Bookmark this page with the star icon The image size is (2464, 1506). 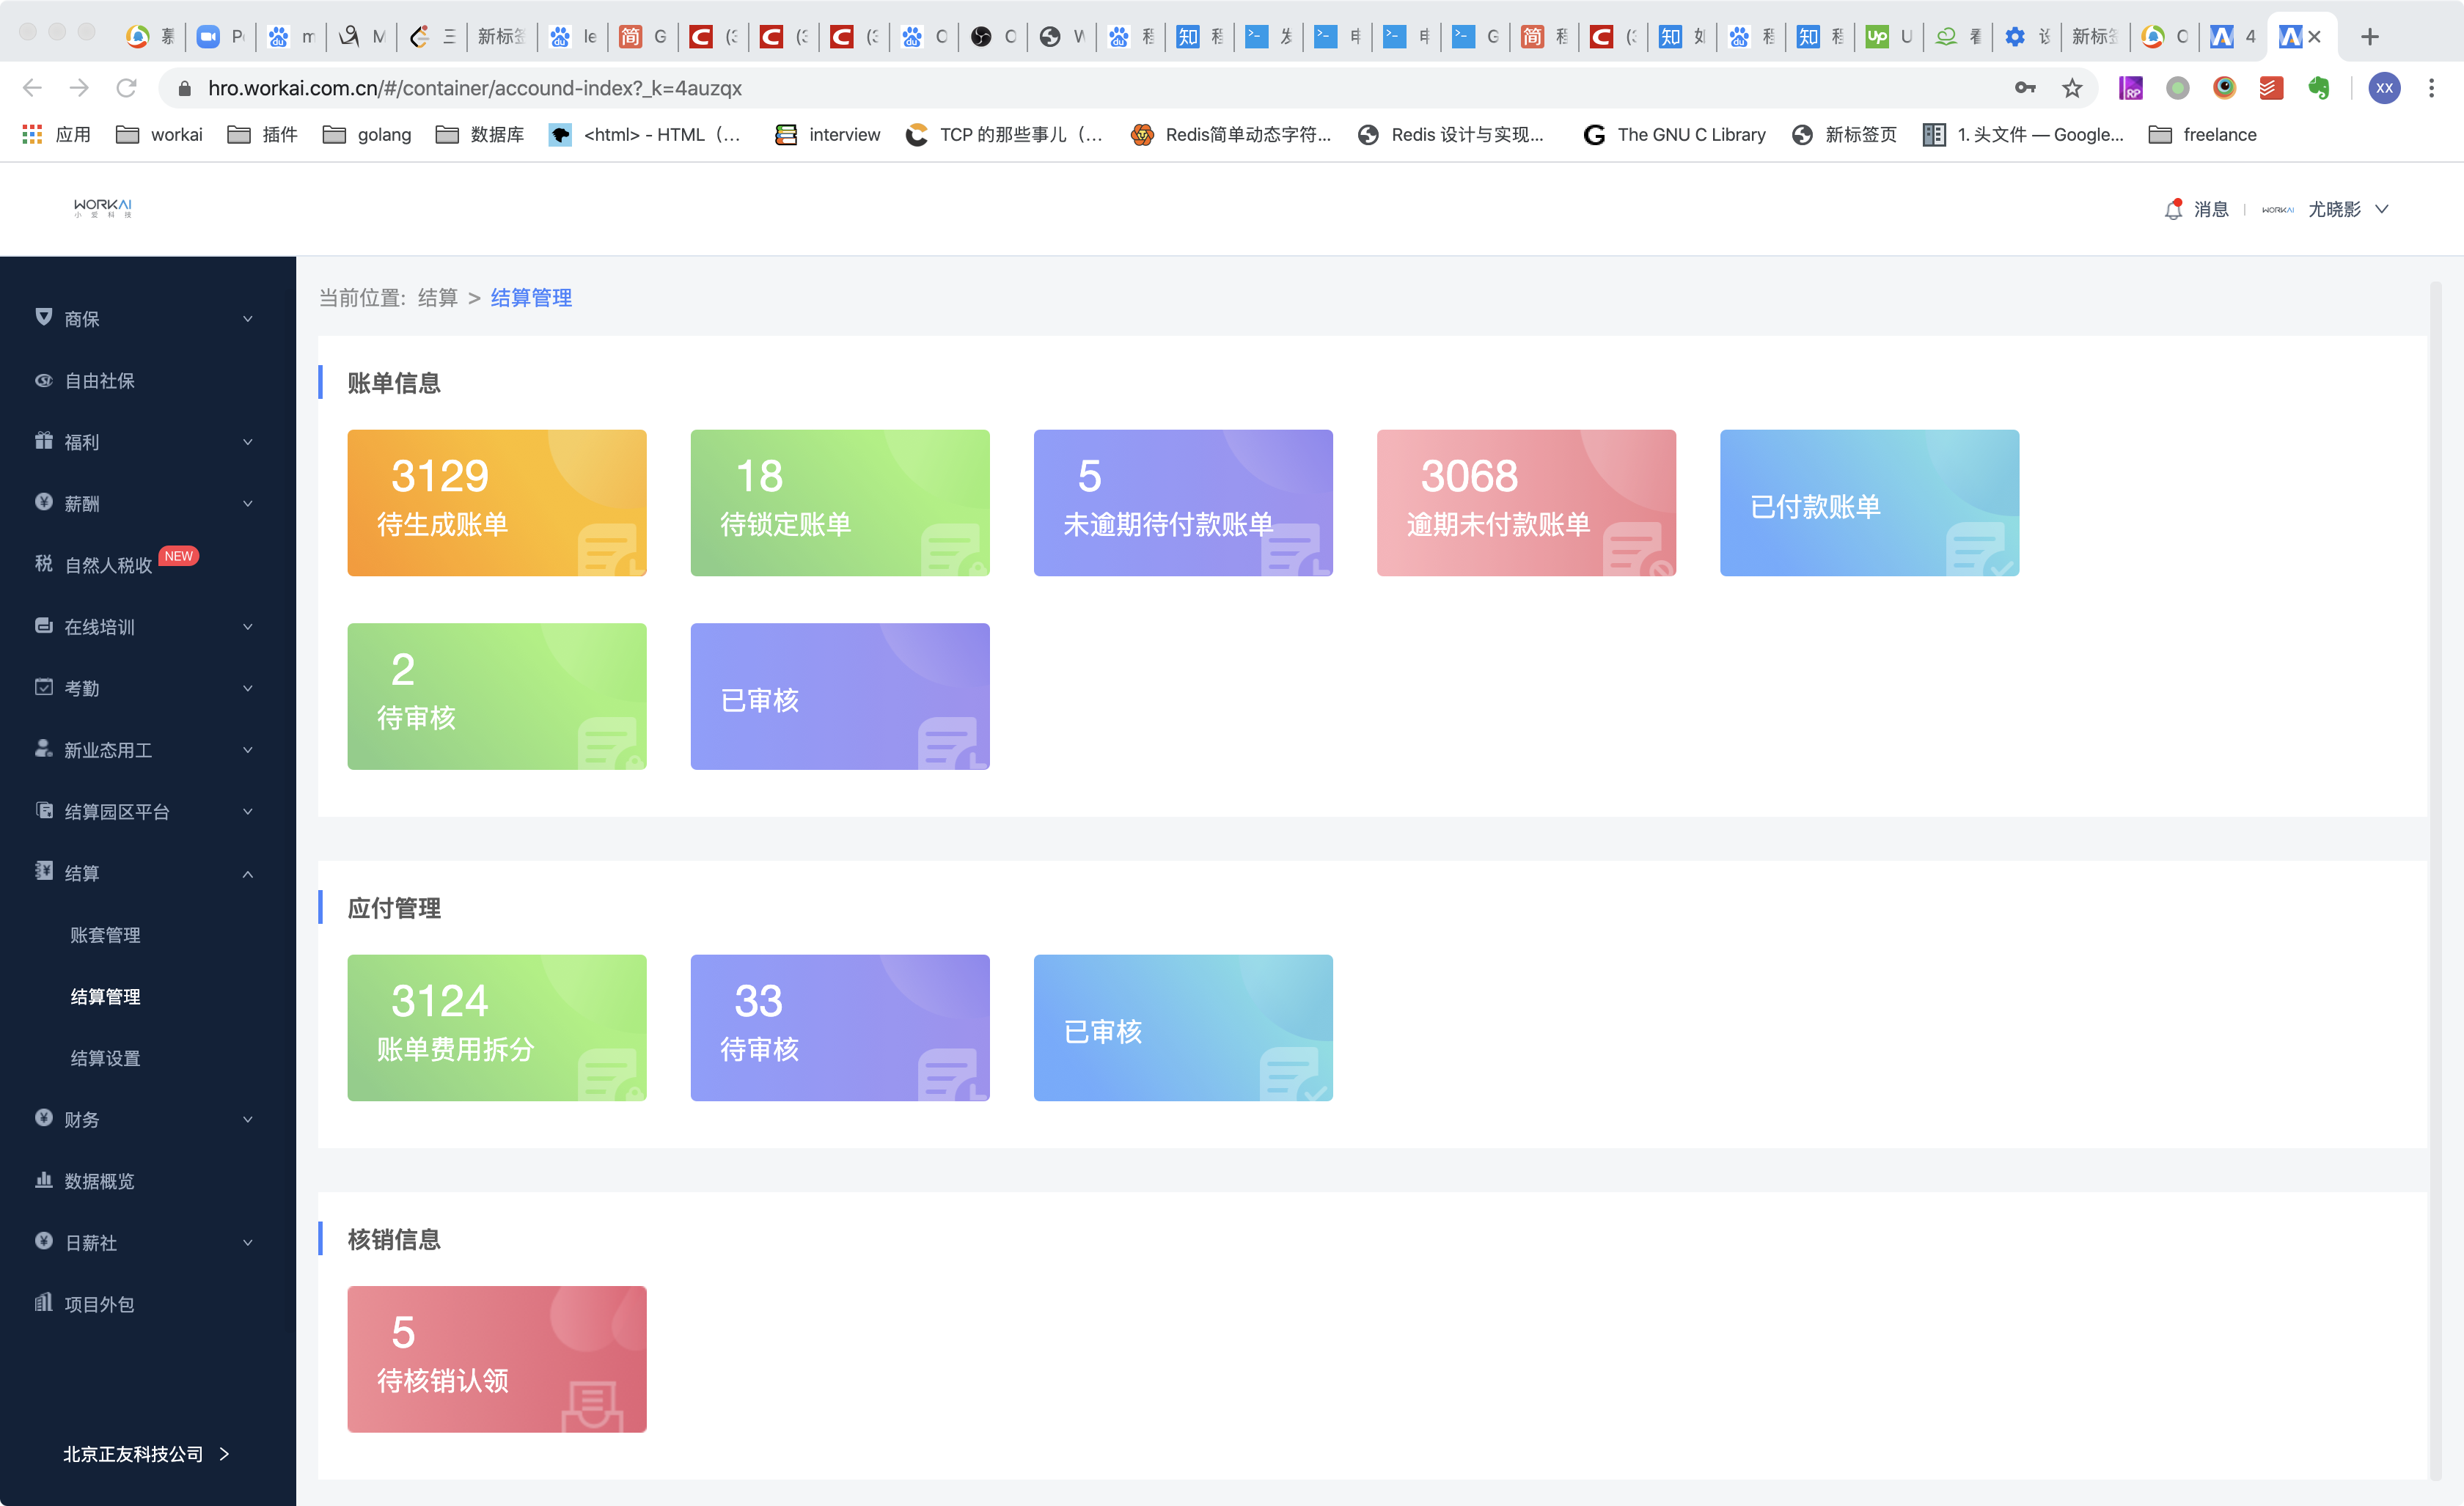[2072, 88]
